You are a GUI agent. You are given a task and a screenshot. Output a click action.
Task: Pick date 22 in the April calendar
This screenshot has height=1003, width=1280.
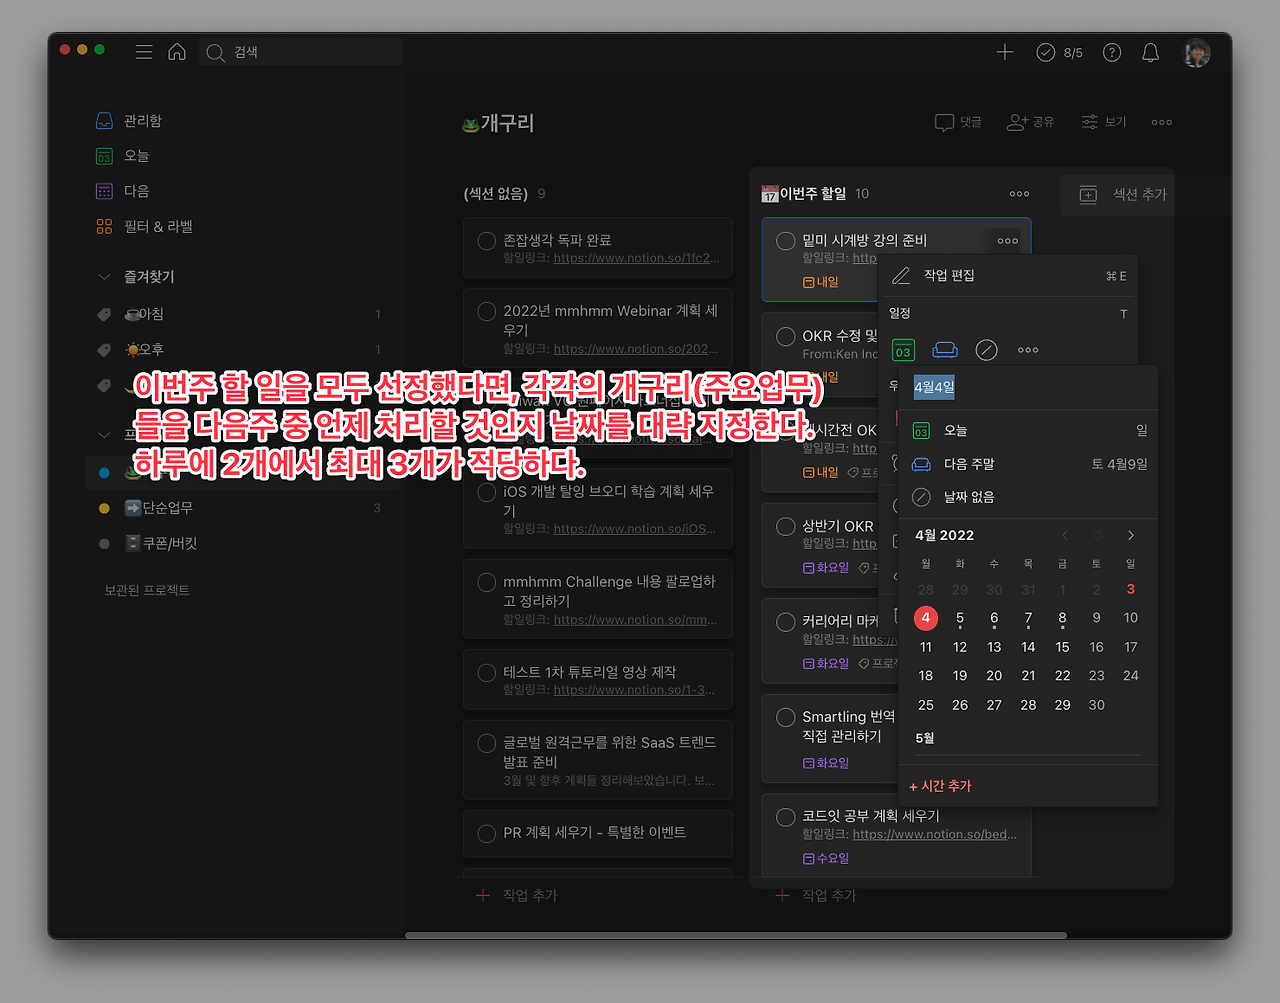1062,676
